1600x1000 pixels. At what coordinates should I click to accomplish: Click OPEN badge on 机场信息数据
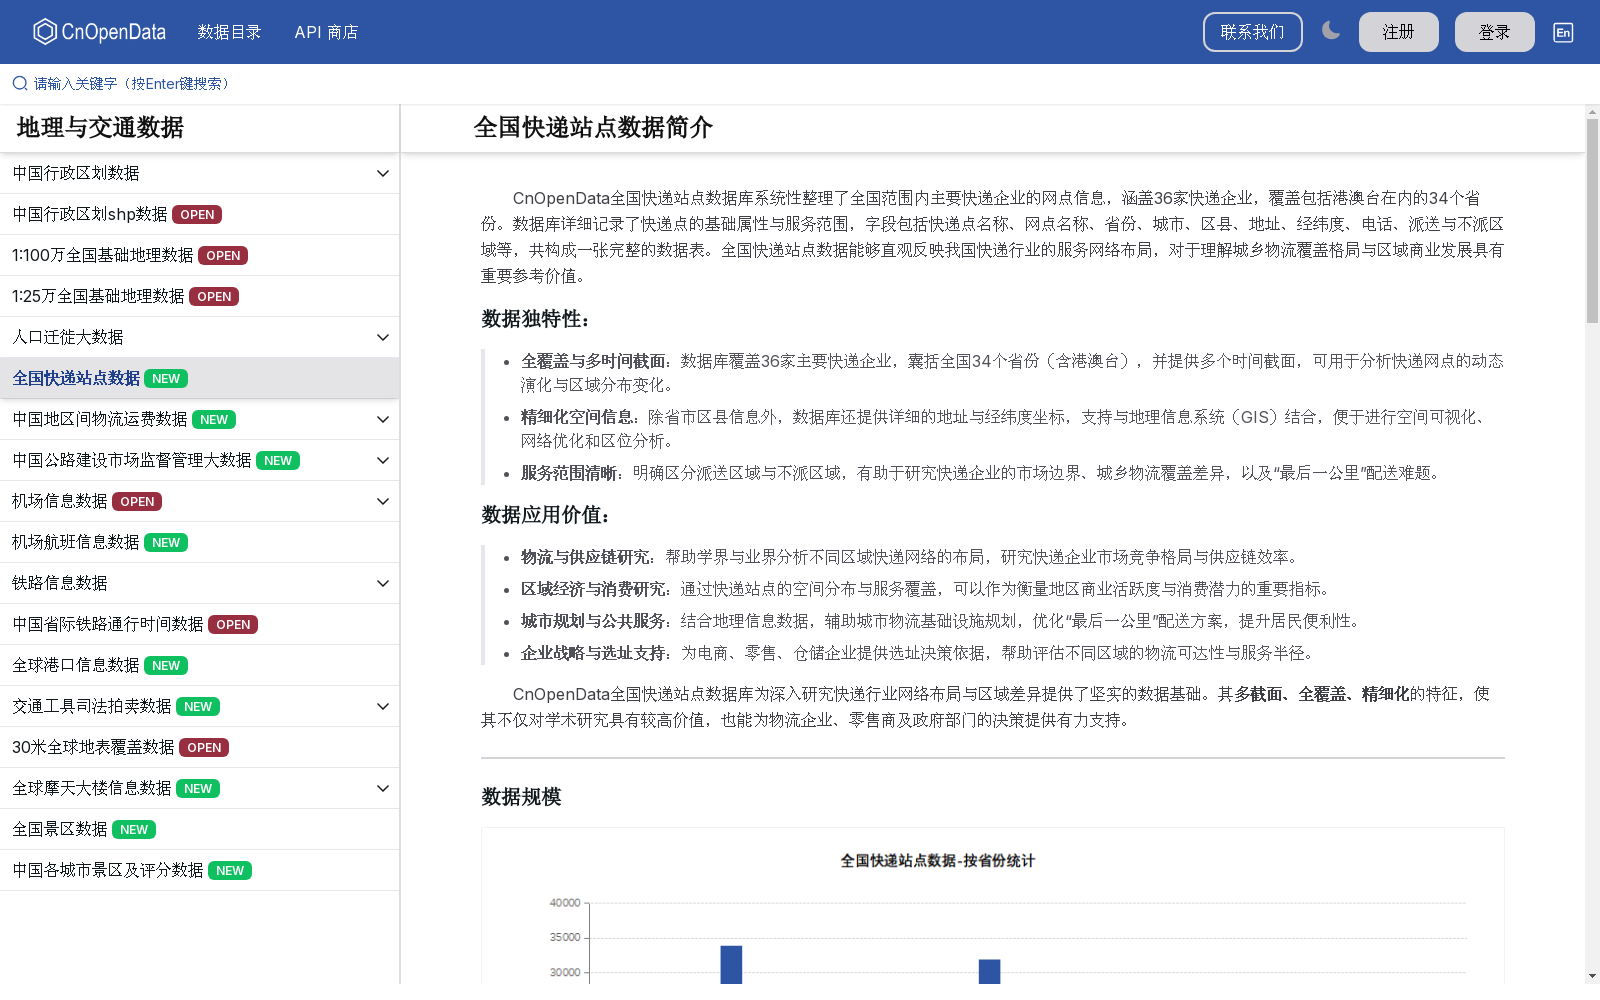137,501
